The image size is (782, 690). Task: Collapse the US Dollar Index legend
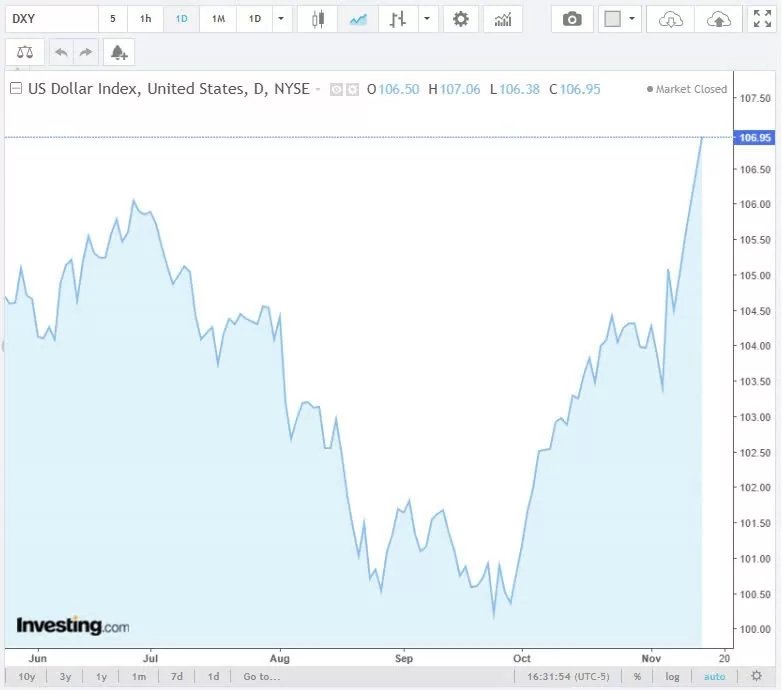pyautogui.click(x=15, y=89)
